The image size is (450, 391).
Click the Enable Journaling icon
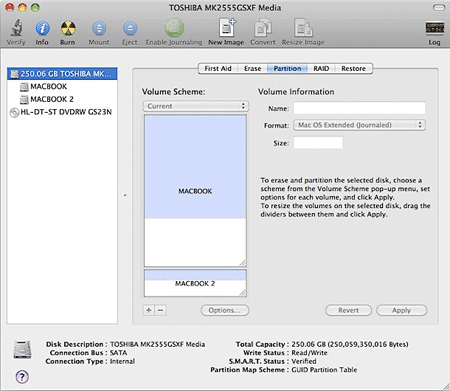click(174, 28)
